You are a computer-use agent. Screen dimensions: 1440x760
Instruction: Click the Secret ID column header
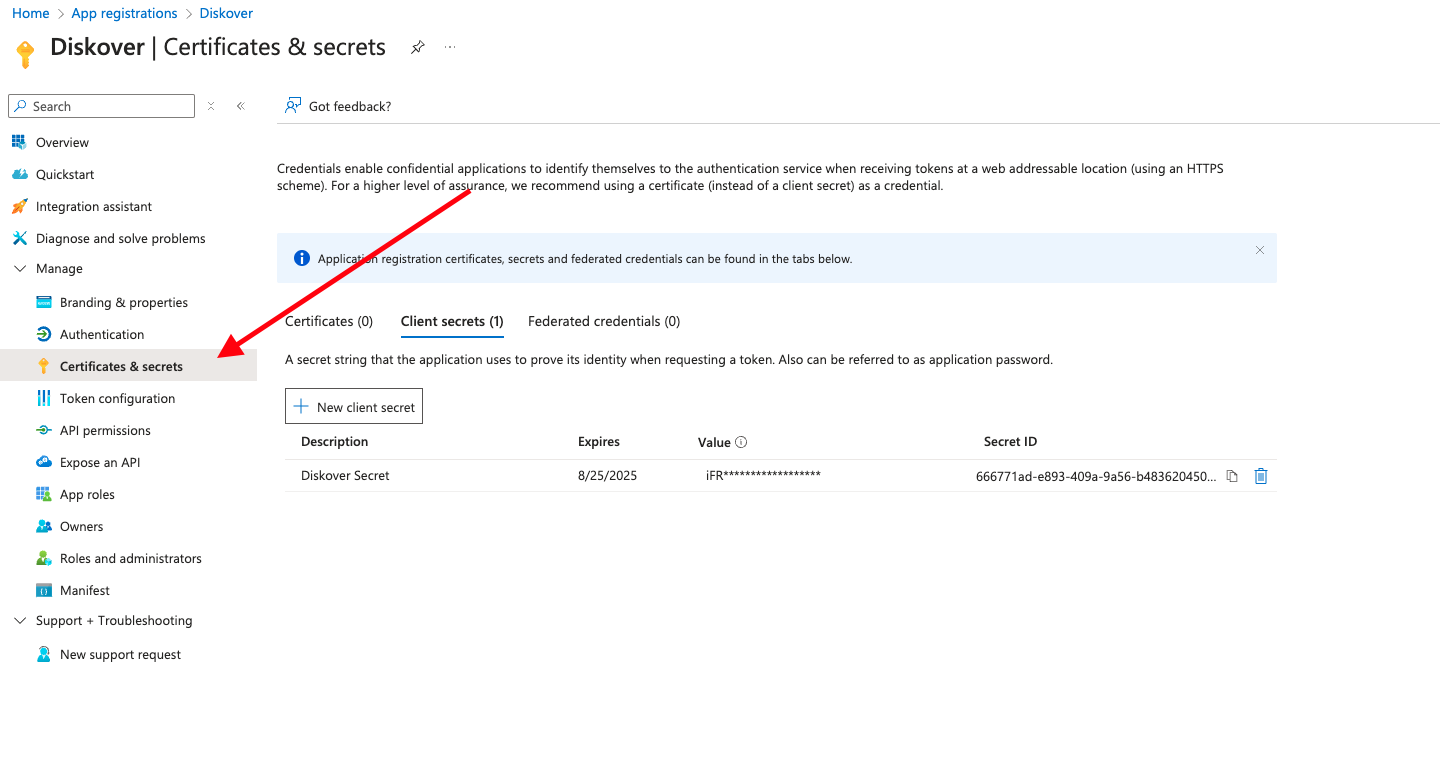(1010, 442)
